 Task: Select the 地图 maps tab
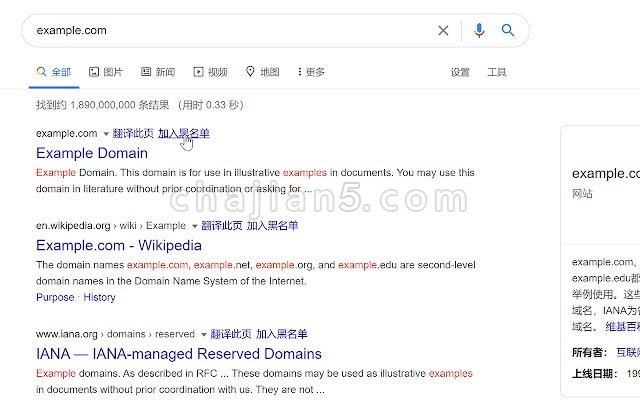click(262, 72)
